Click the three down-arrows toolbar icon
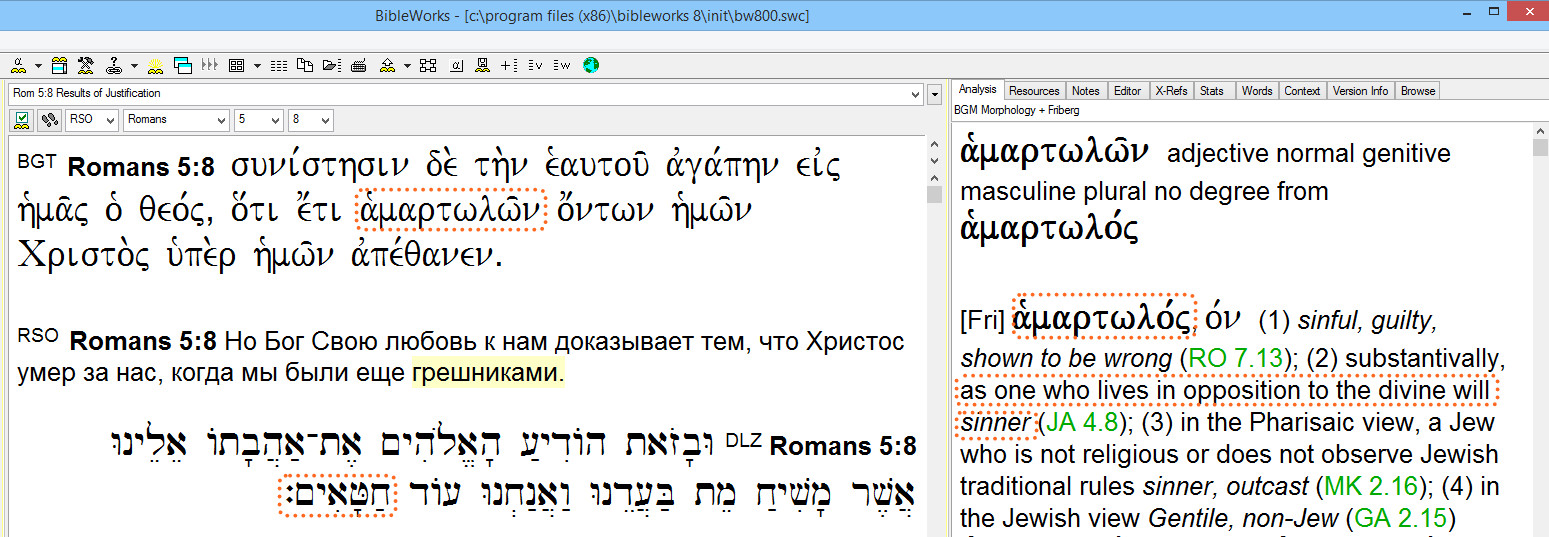 [210, 66]
